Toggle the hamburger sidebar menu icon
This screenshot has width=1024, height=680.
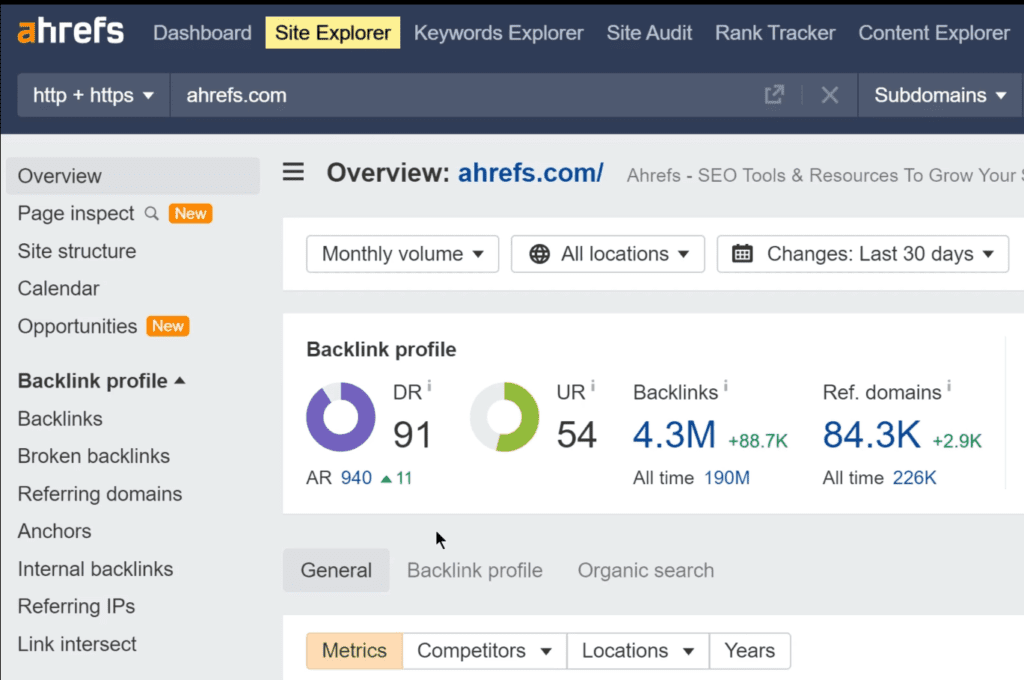click(293, 172)
